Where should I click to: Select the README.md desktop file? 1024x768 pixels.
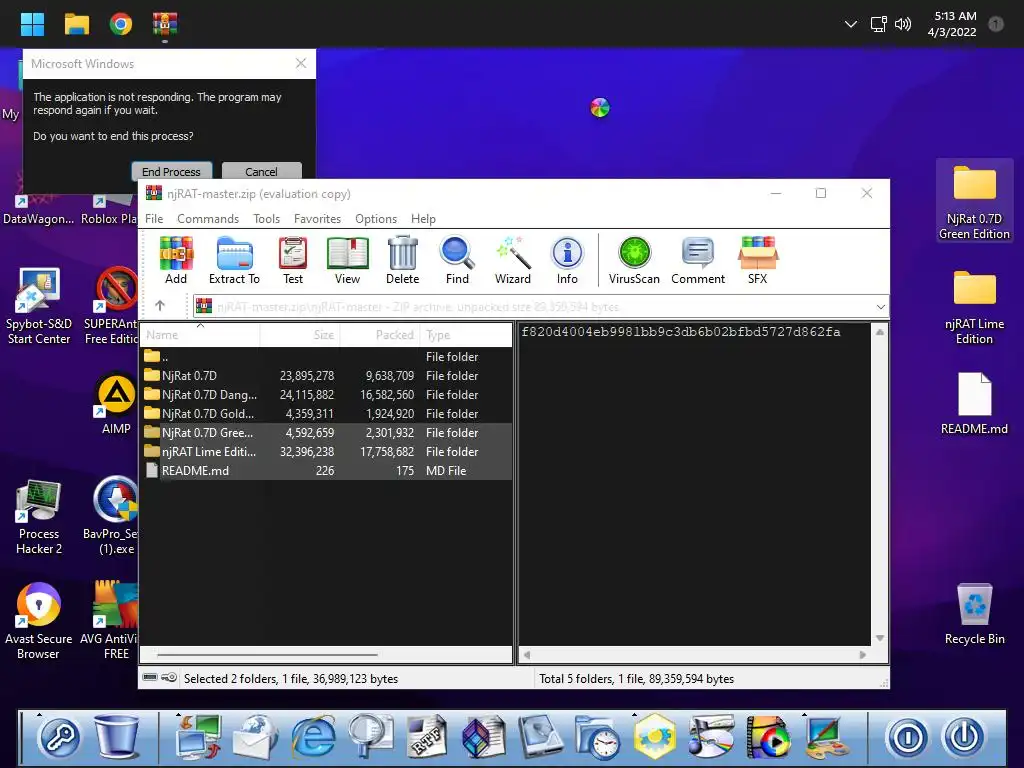[x=974, y=403]
